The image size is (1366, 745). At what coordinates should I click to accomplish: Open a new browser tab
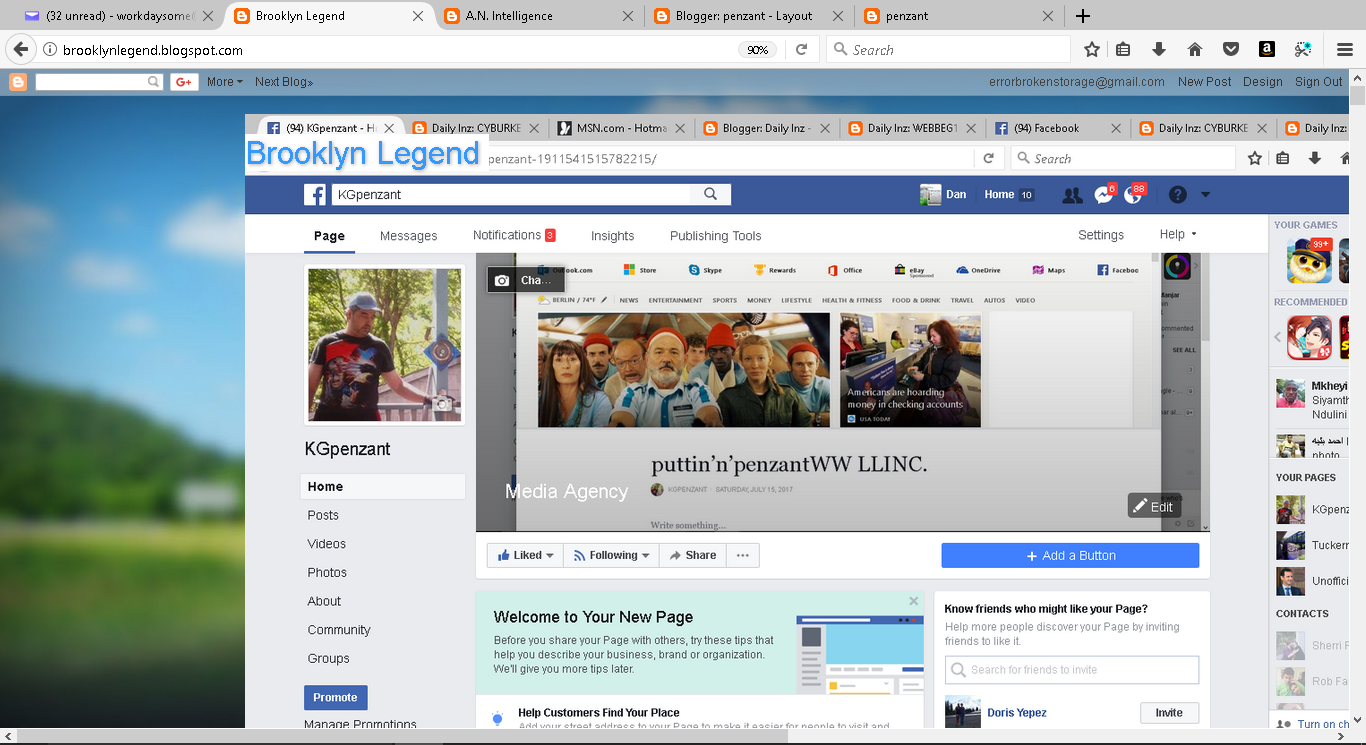(1083, 16)
